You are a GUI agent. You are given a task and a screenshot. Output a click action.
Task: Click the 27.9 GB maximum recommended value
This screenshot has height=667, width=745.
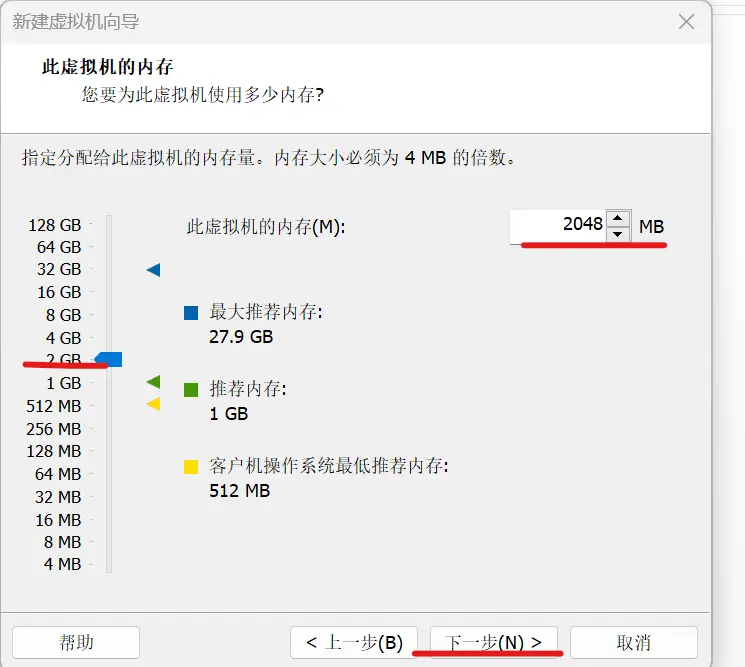coord(241,337)
